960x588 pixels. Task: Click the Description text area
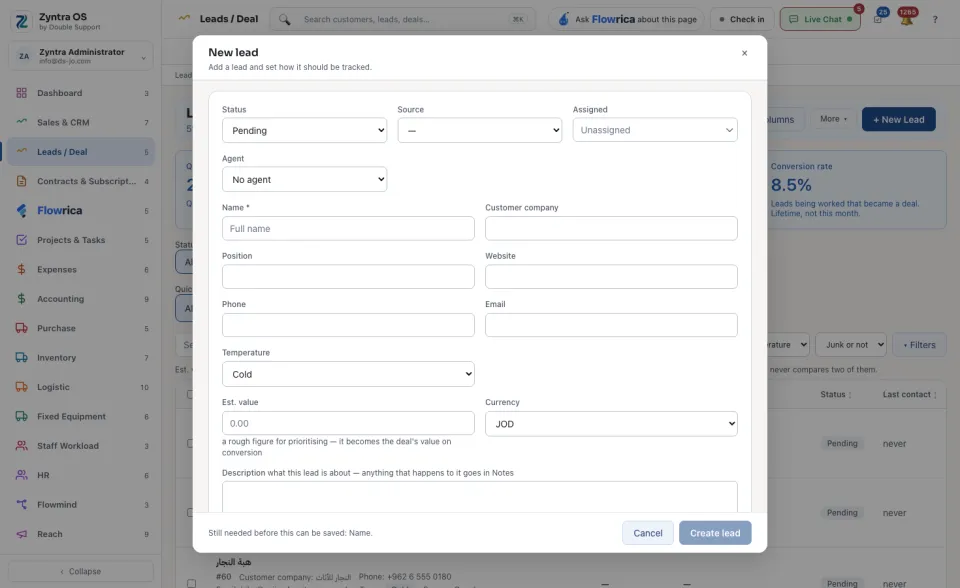480,497
